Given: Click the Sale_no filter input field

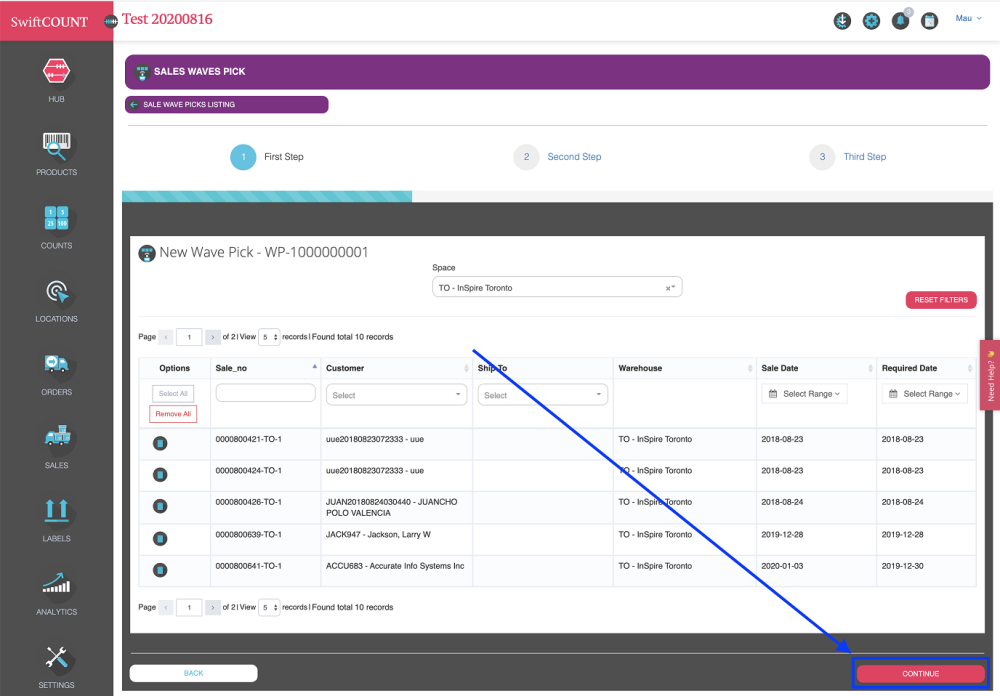Looking at the screenshot, I should point(265,393).
